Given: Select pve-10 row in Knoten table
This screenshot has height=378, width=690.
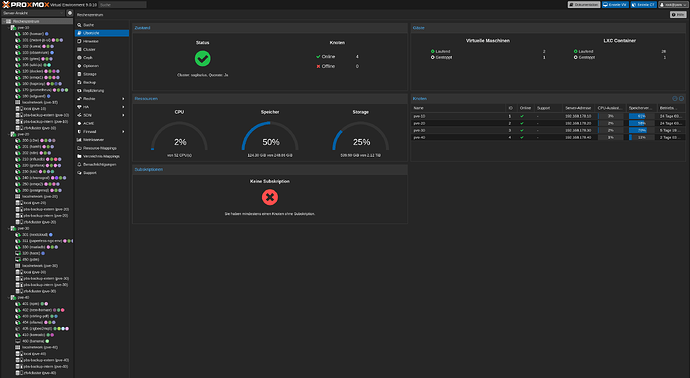Looking at the screenshot, I should 548,116.
